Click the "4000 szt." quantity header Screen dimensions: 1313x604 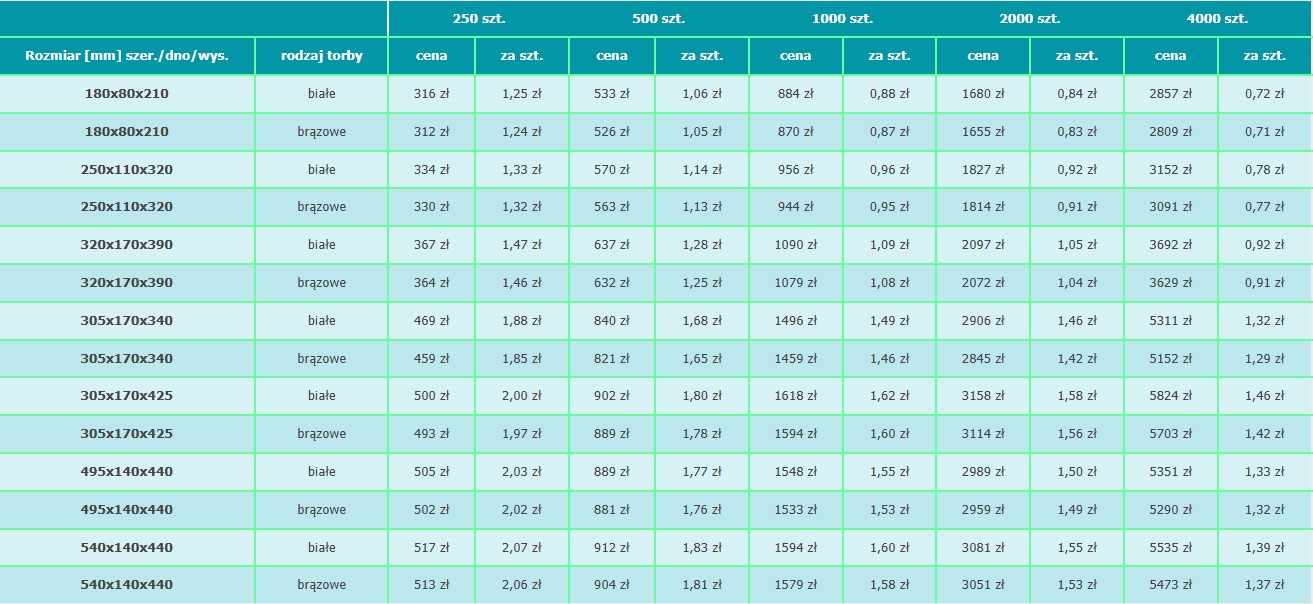[x=1220, y=19]
